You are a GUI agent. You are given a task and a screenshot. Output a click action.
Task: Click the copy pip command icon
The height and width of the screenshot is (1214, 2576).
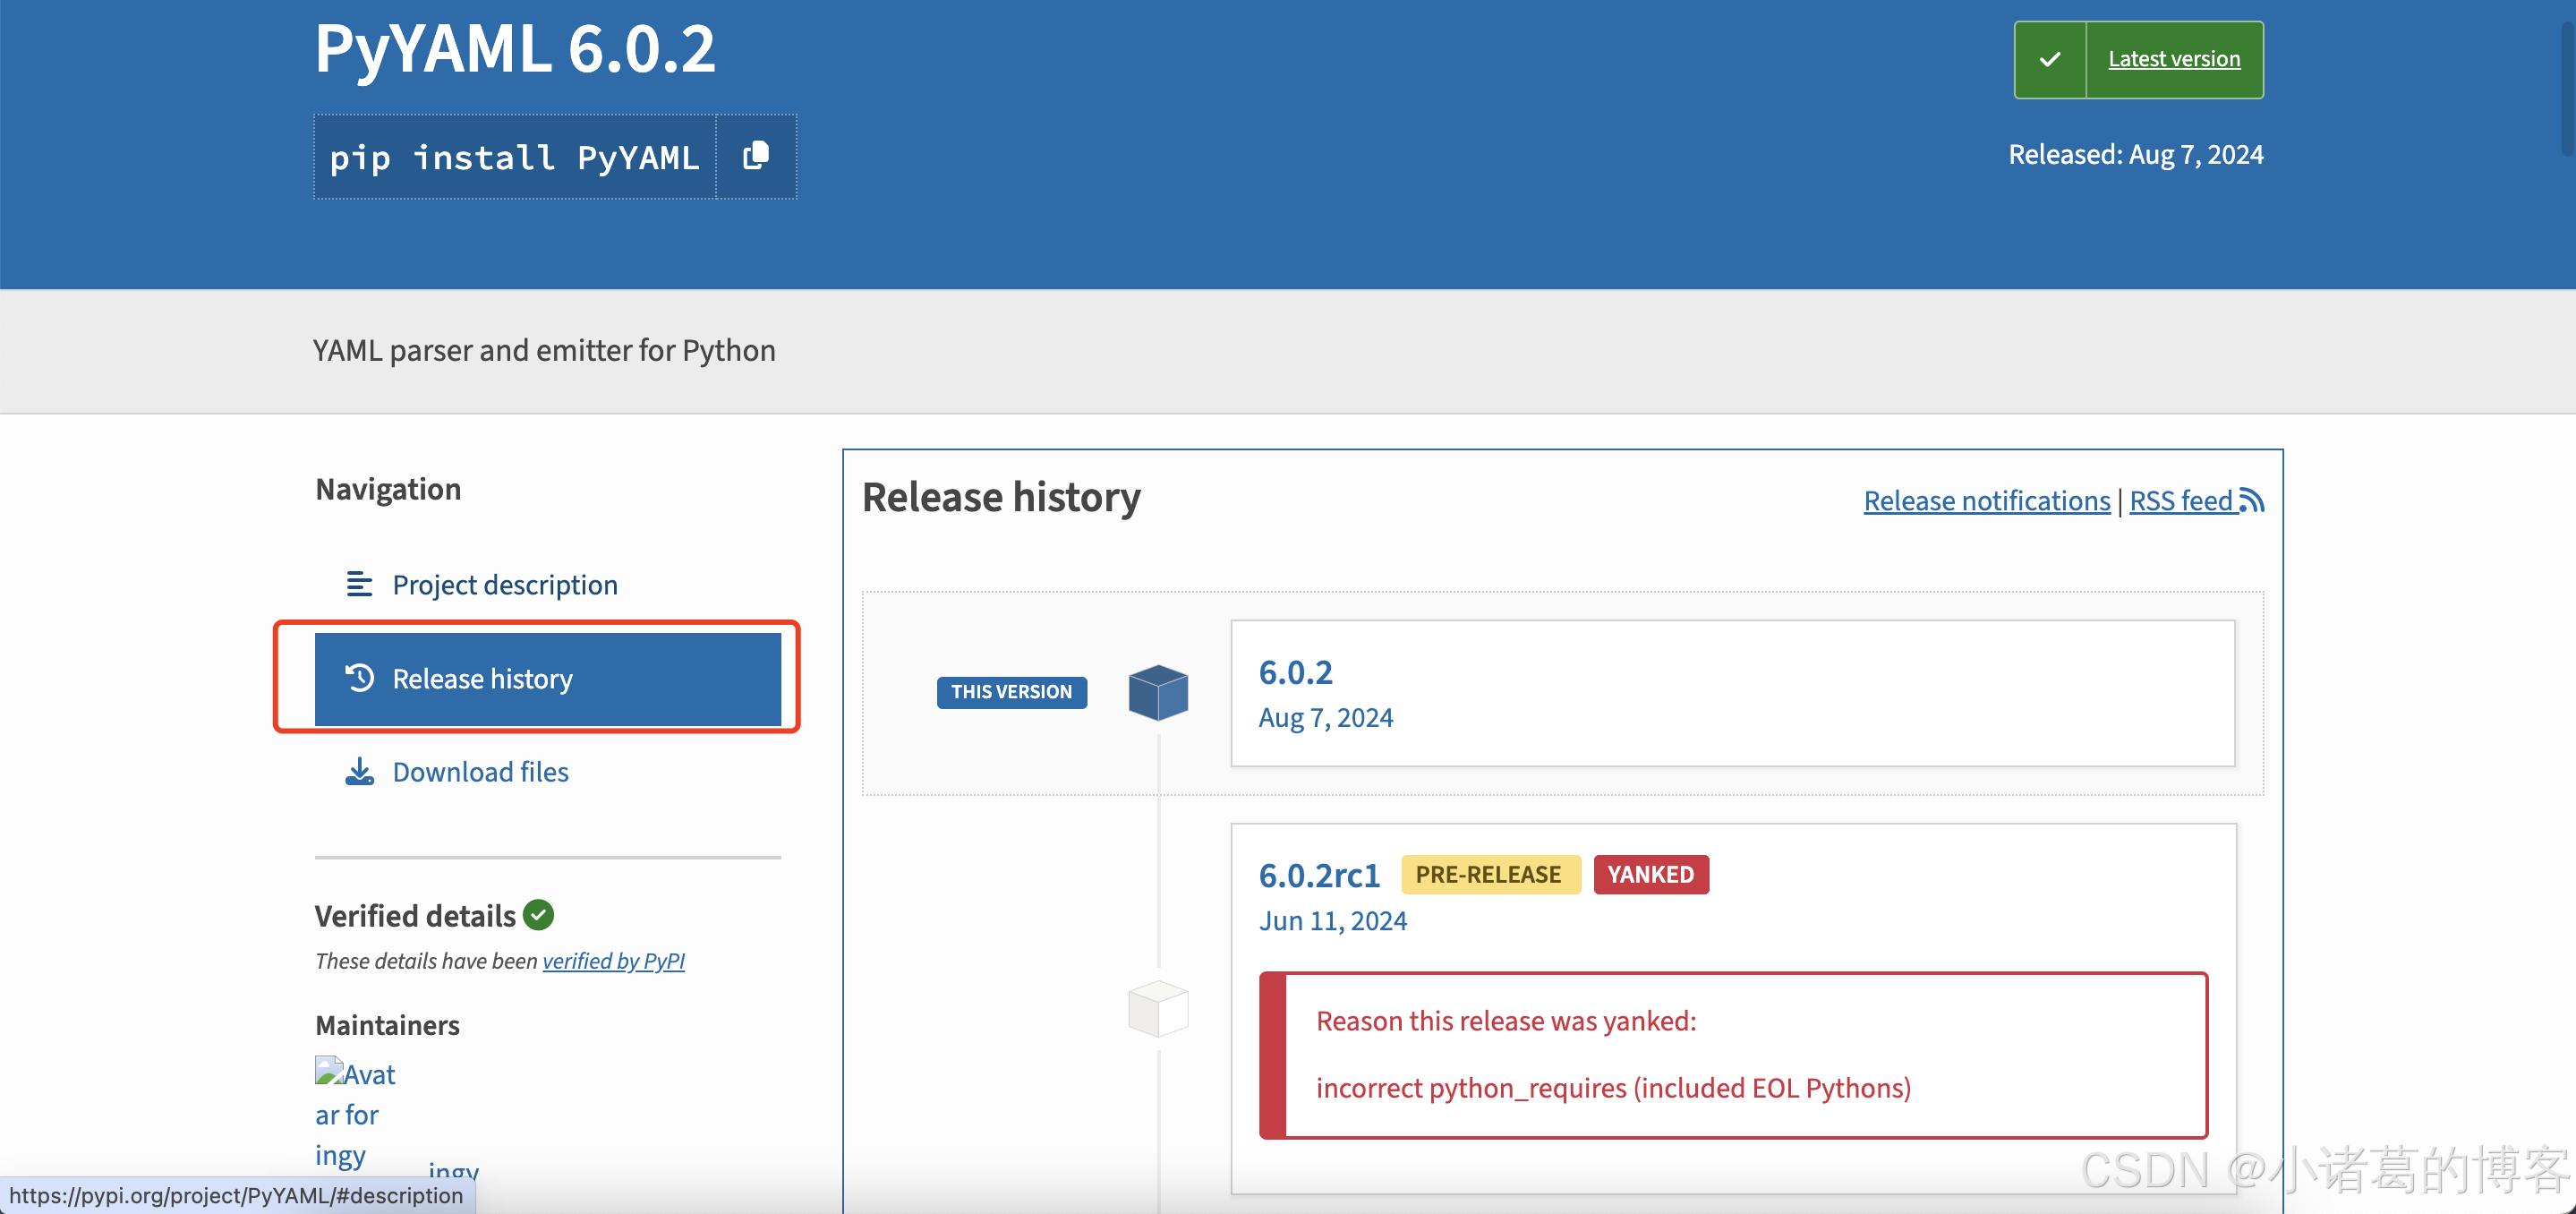(756, 156)
